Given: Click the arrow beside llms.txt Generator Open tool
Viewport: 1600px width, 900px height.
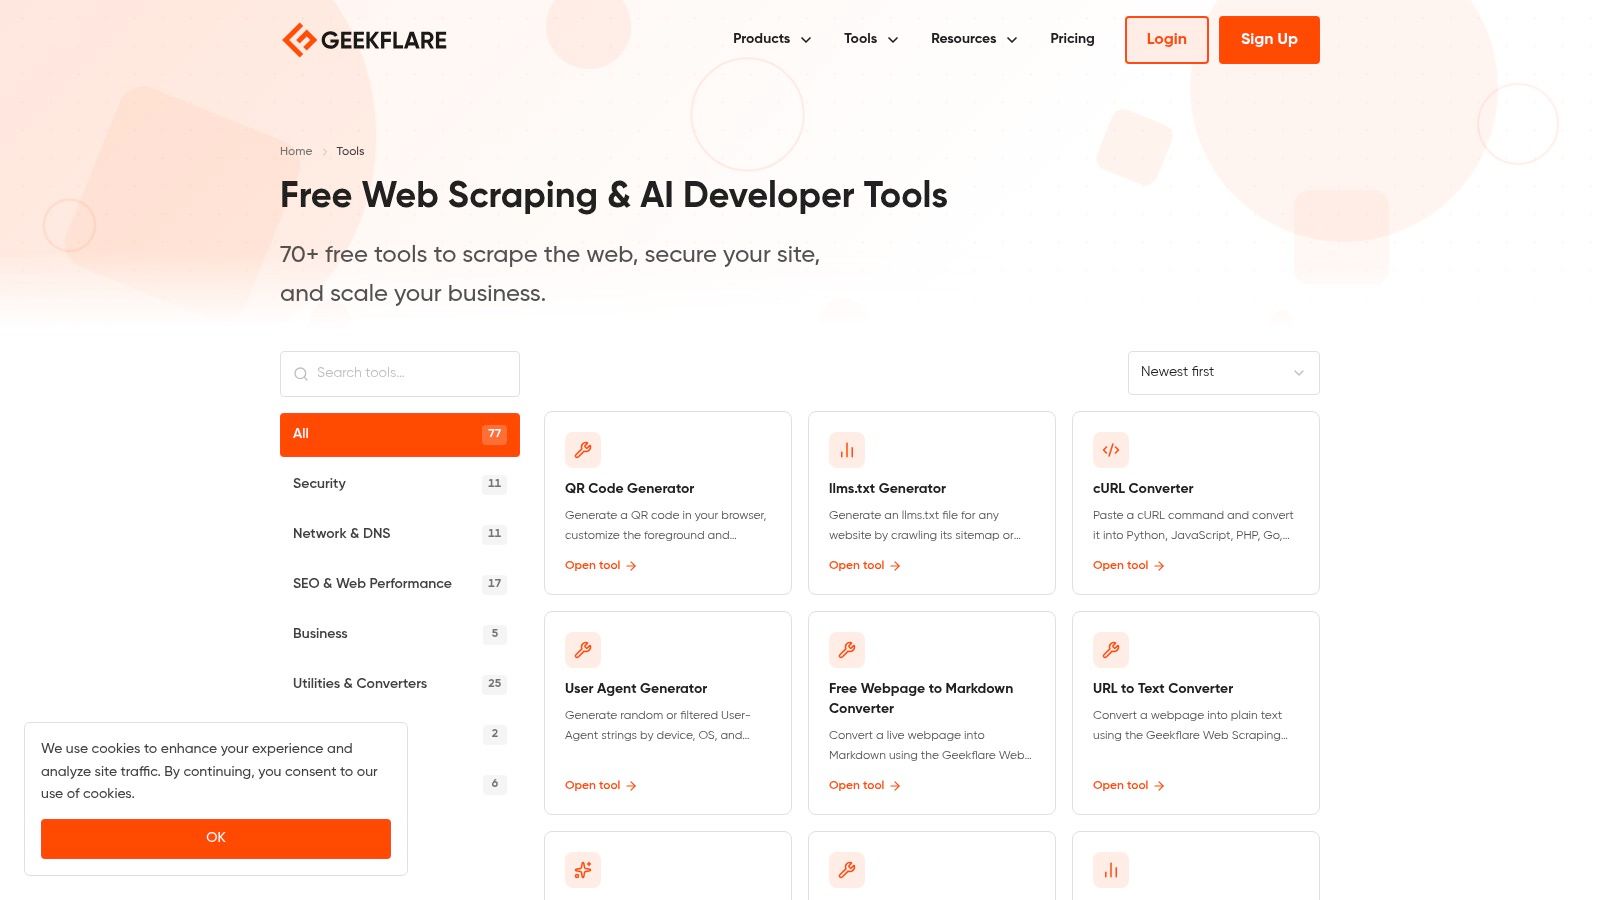Looking at the screenshot, I should click(x=895, y=566).
